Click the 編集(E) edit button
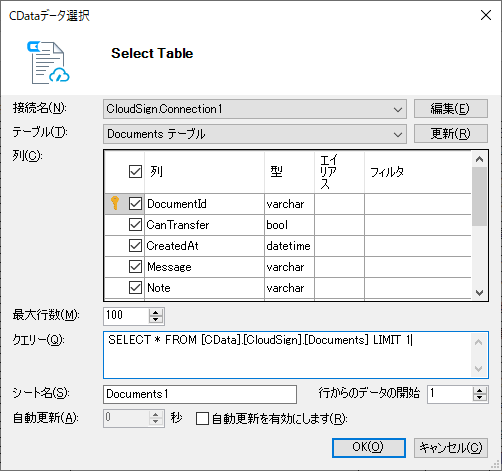502x472 pixels. pos(451,109)
